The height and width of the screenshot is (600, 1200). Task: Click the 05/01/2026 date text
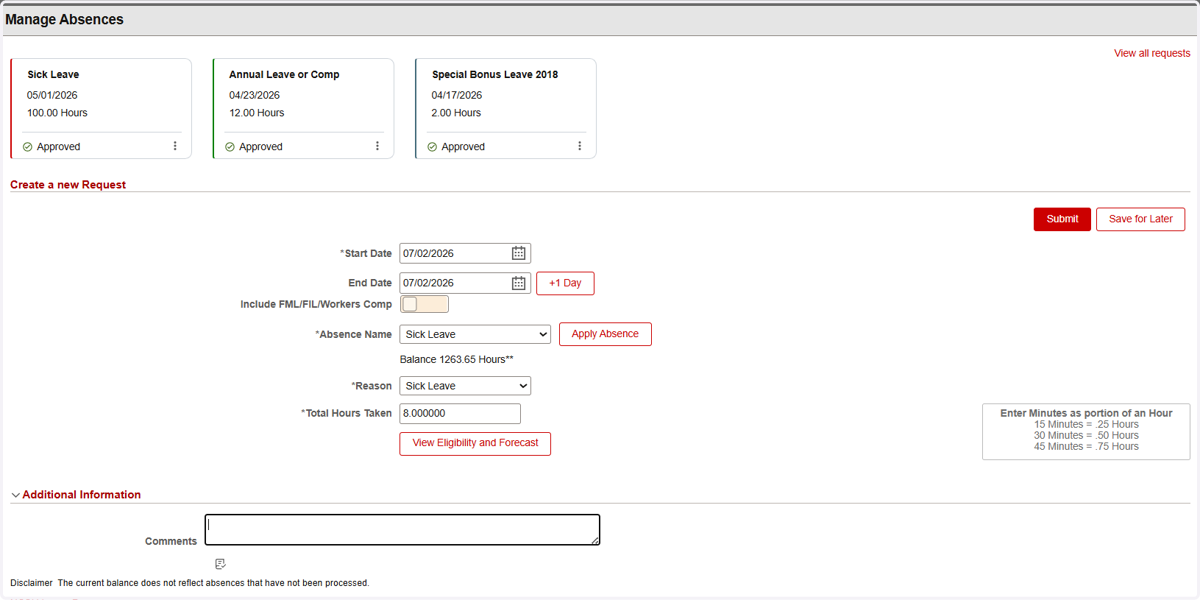52,95
